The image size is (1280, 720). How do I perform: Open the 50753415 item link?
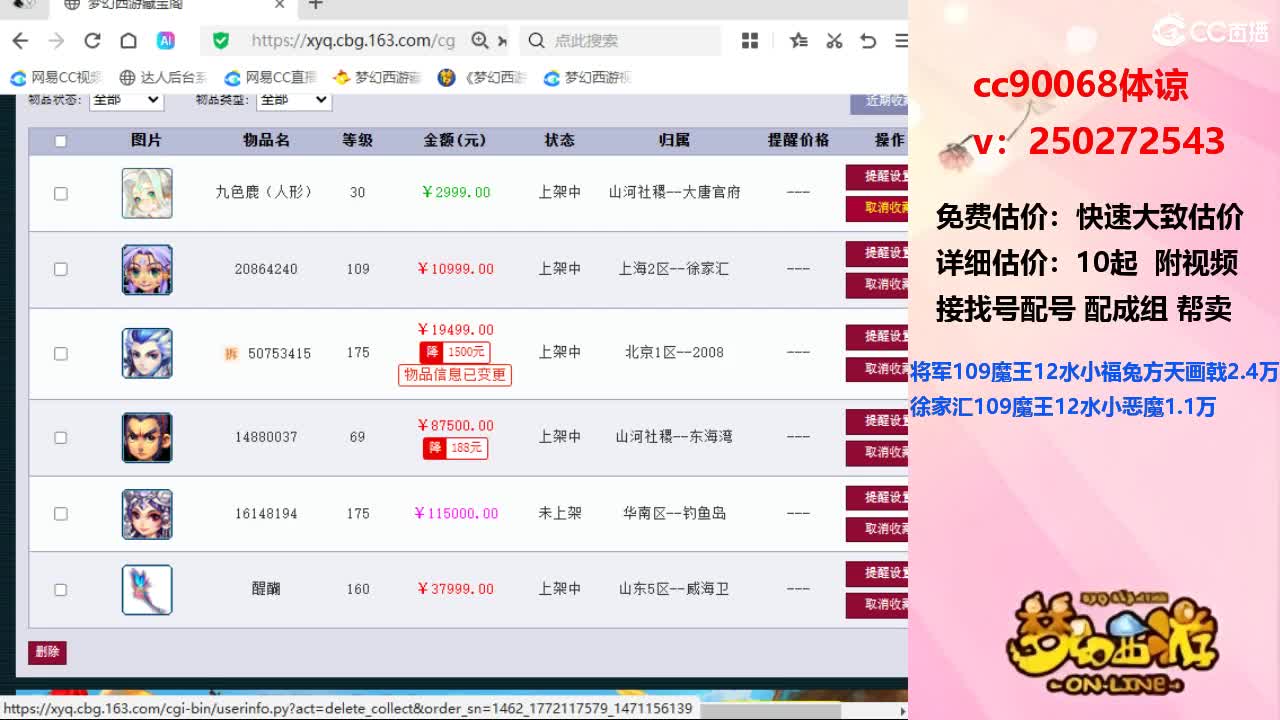pyautogui.click(x=279, y=353)
